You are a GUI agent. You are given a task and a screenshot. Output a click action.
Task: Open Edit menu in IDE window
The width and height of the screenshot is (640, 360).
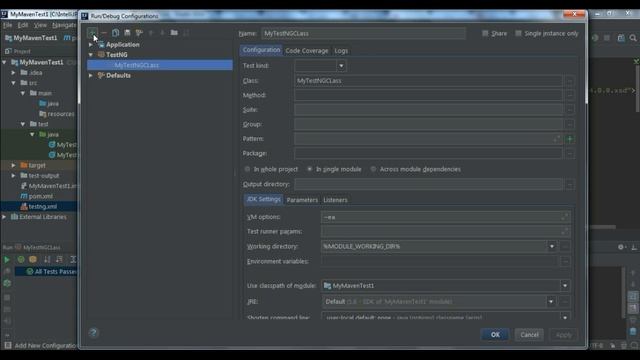click(23, 25)
